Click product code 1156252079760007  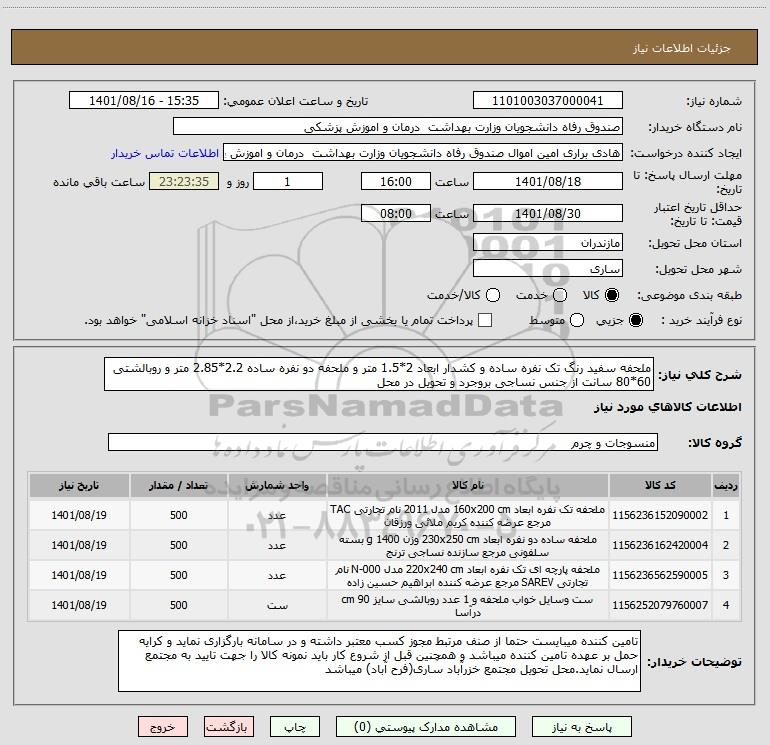coord(660,605)
